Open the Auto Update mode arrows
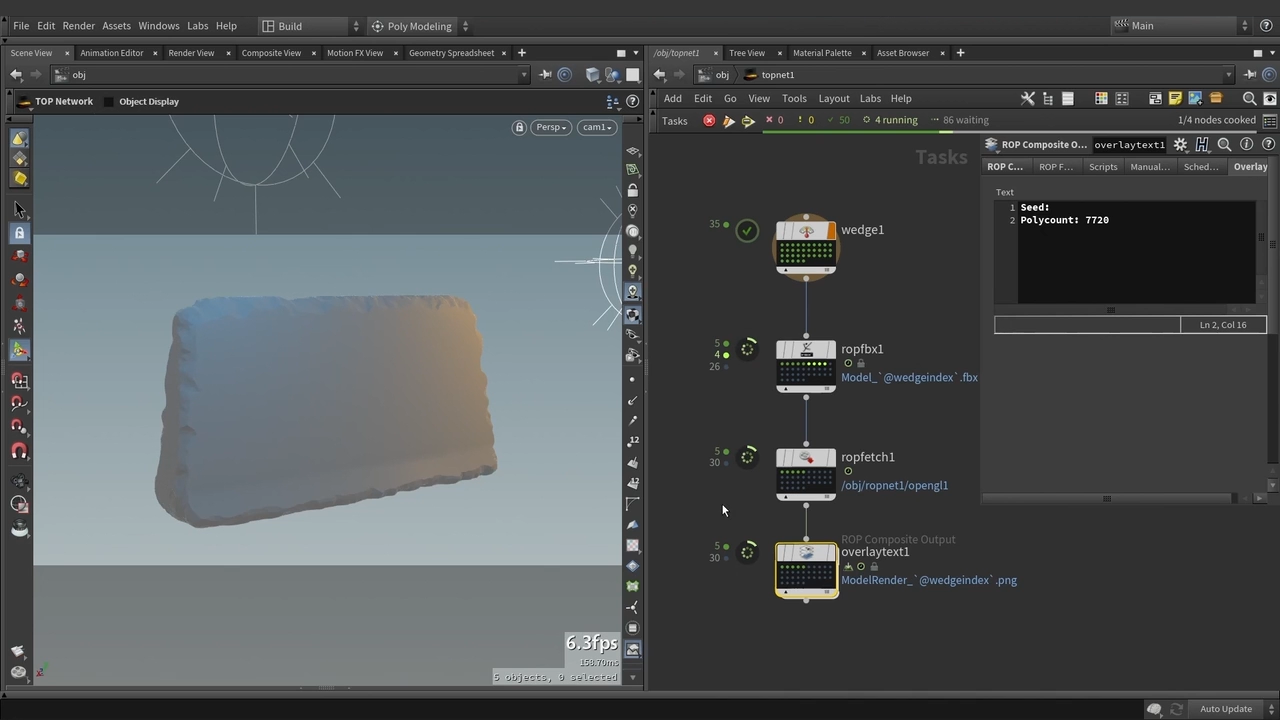This screenshot has width=1280, height=720. coord(1272,709)
